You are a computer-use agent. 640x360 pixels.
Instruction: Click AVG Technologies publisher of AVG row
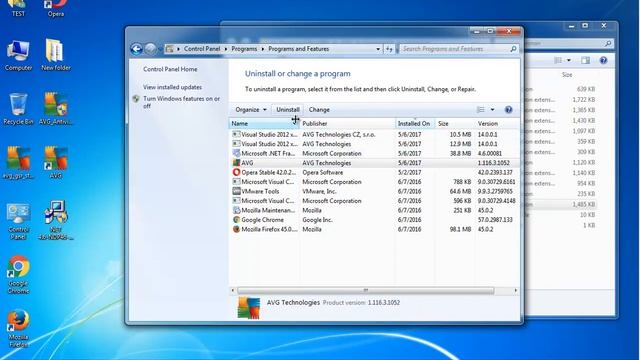pyautogui.click(x=327, y=163)
